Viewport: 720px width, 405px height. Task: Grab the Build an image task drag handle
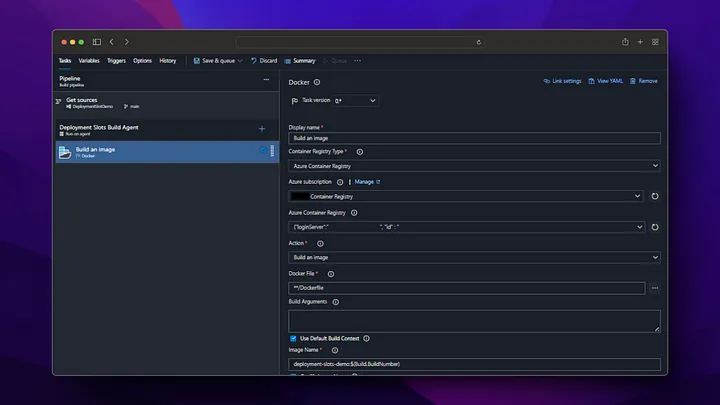[x=272, y=151]
